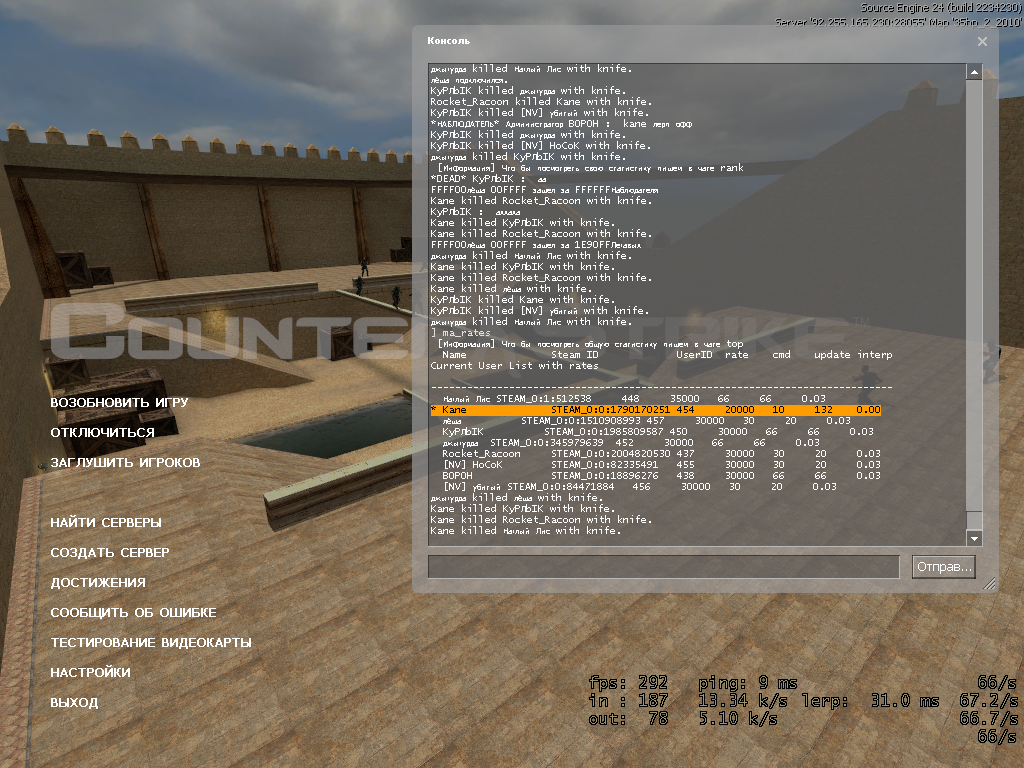Click the Отправ... submit button

pyautogui.click(x=944, y=566)
